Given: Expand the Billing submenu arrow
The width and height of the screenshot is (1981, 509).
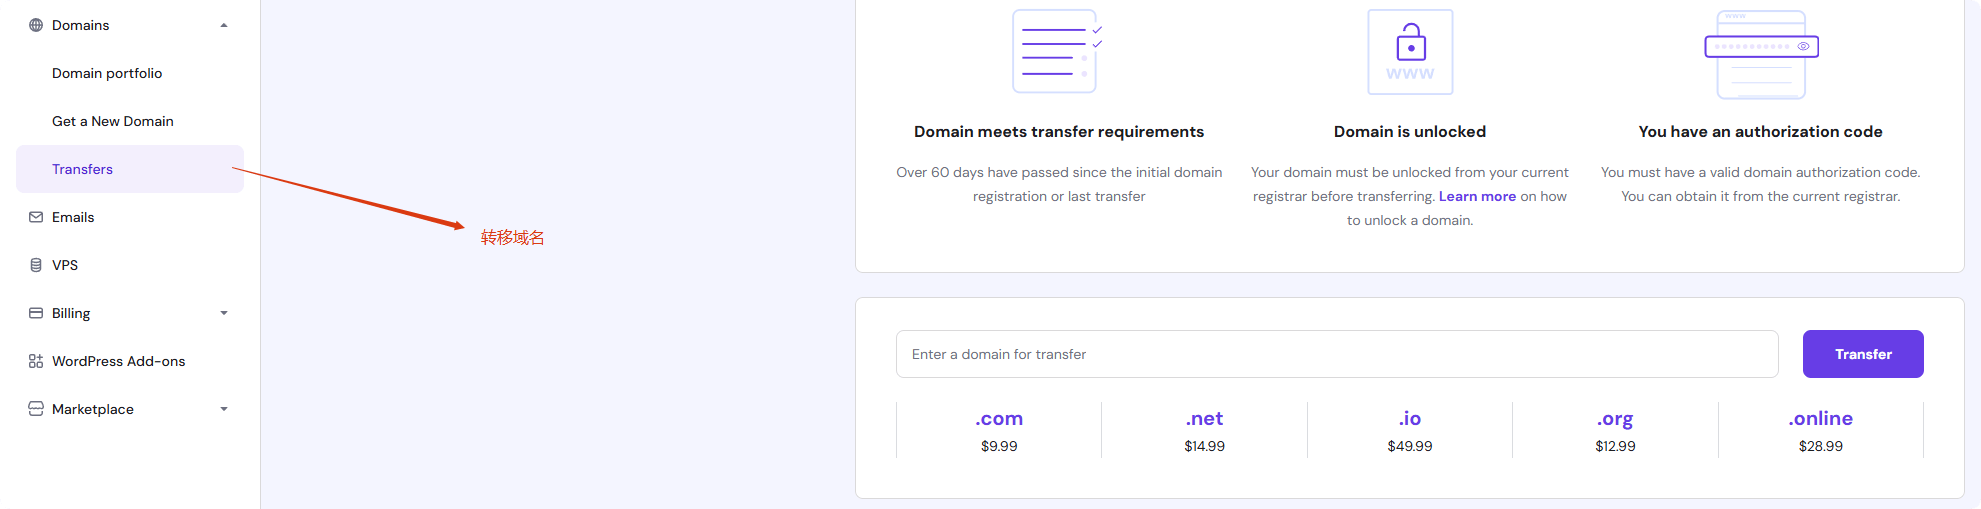Looking at the screenshot, I should [x=224, y=313].
